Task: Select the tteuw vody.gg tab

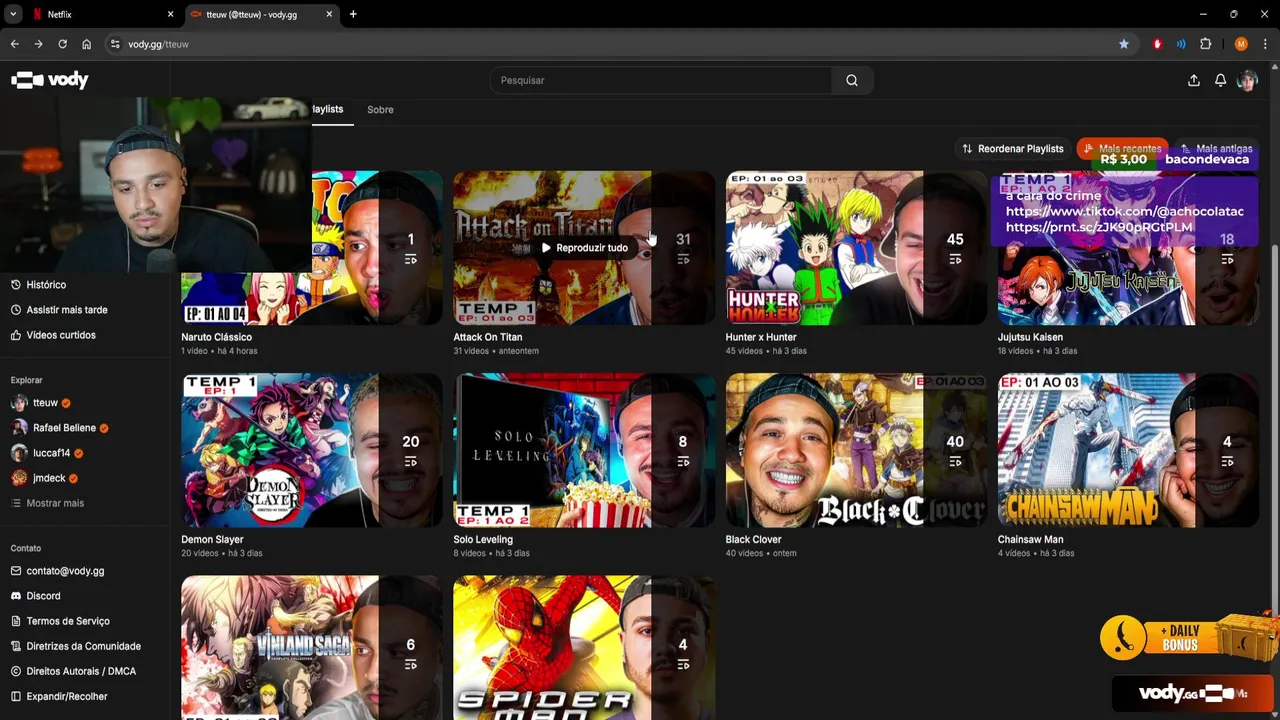Action: [x=260, y=14]
